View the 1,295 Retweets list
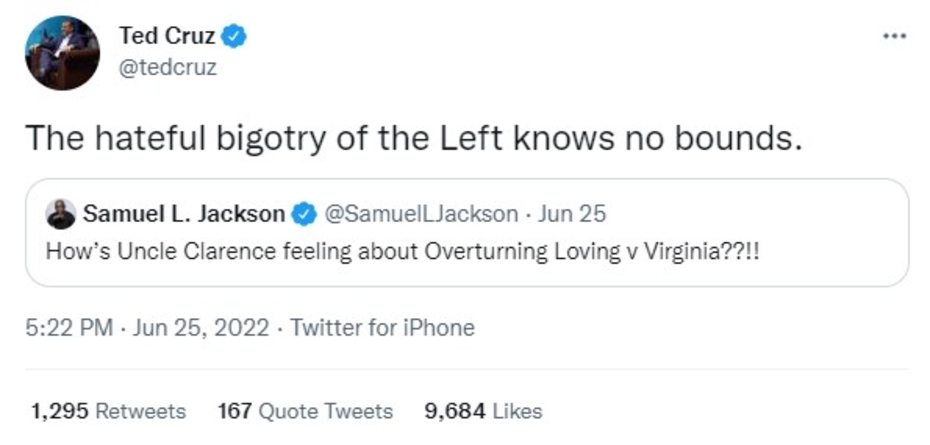This screenshot has height=445, width=930. tap(108, 411)
